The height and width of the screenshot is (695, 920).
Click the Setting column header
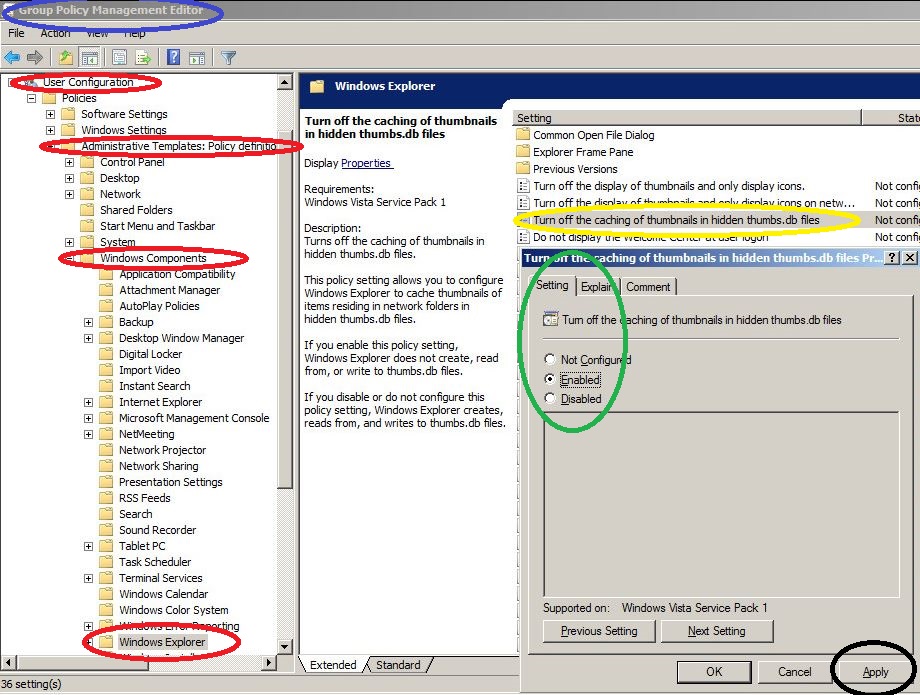(x=687, y=118)
